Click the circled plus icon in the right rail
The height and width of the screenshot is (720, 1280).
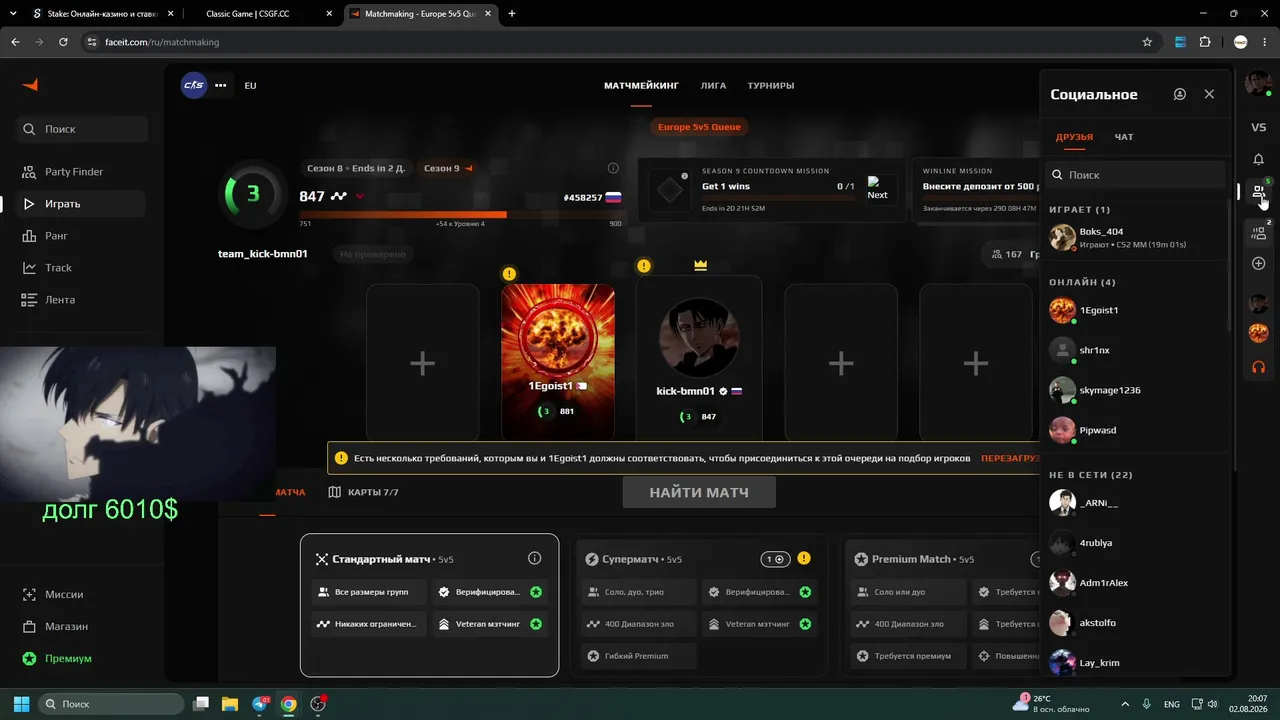tap(1259, 264)
